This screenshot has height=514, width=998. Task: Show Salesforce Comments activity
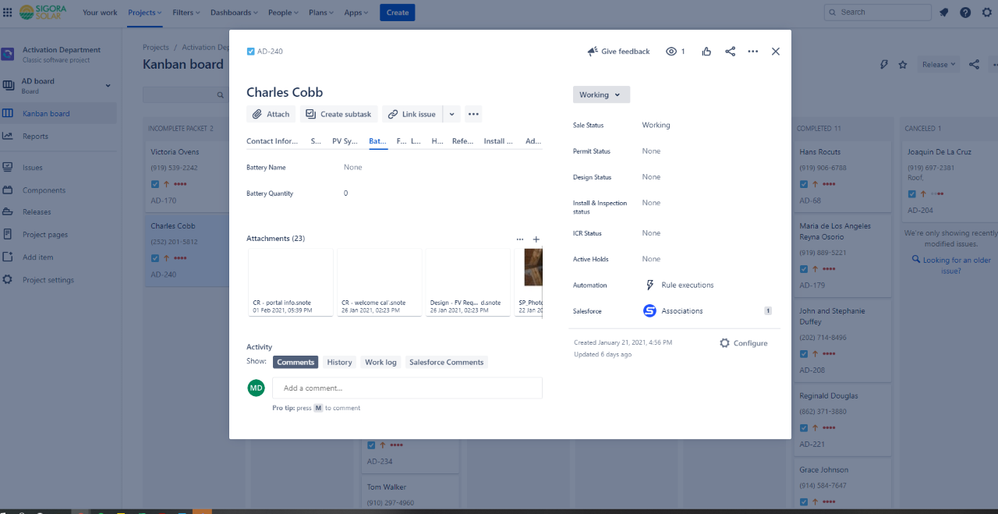pyautogui.click(x=446, y=362)
